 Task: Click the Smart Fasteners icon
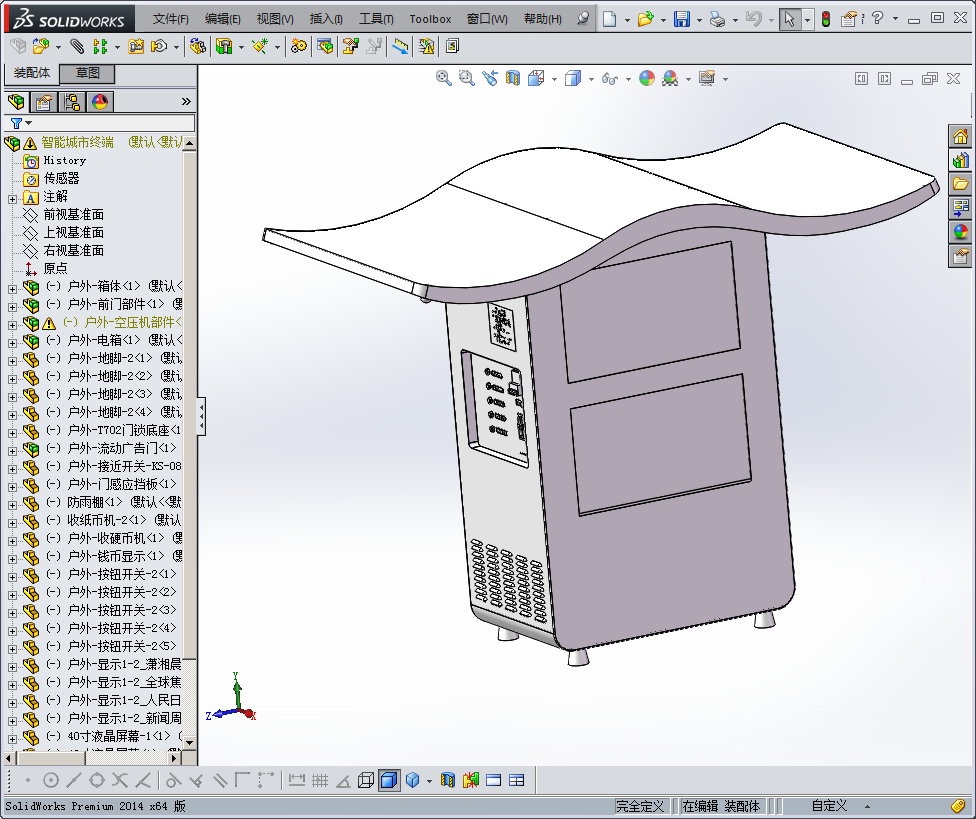[136, 46]
